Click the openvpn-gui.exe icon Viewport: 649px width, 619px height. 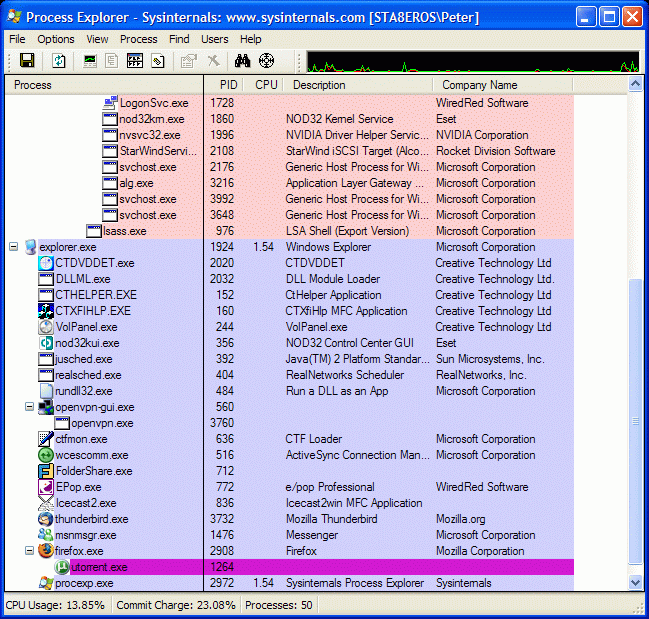tap(46, 407)
